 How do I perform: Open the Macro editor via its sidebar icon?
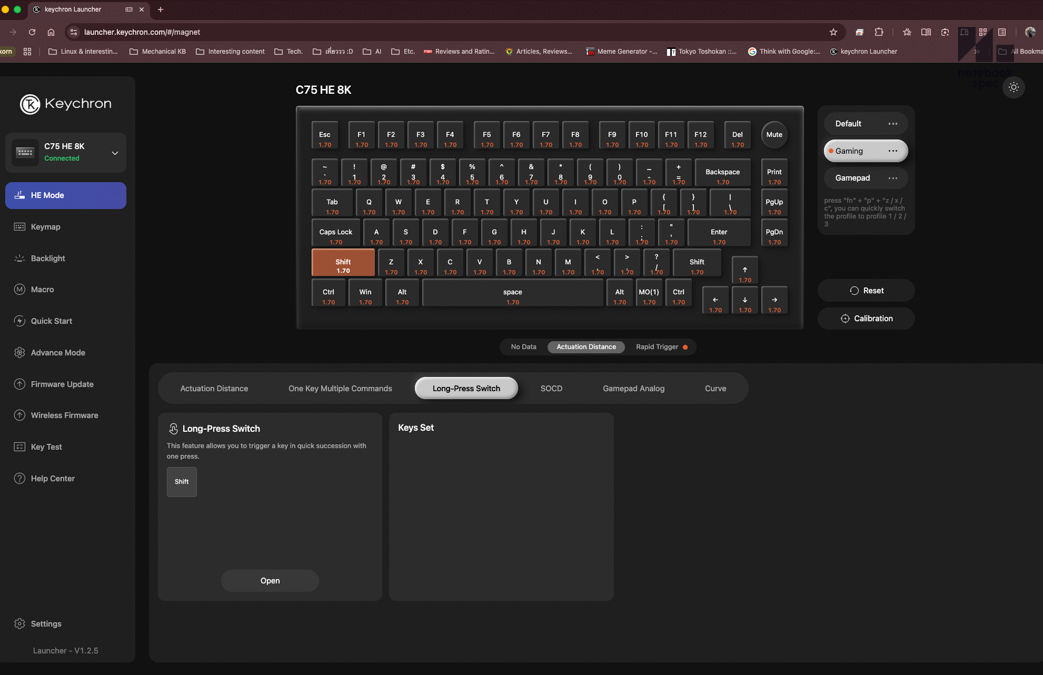pos(44,289)
